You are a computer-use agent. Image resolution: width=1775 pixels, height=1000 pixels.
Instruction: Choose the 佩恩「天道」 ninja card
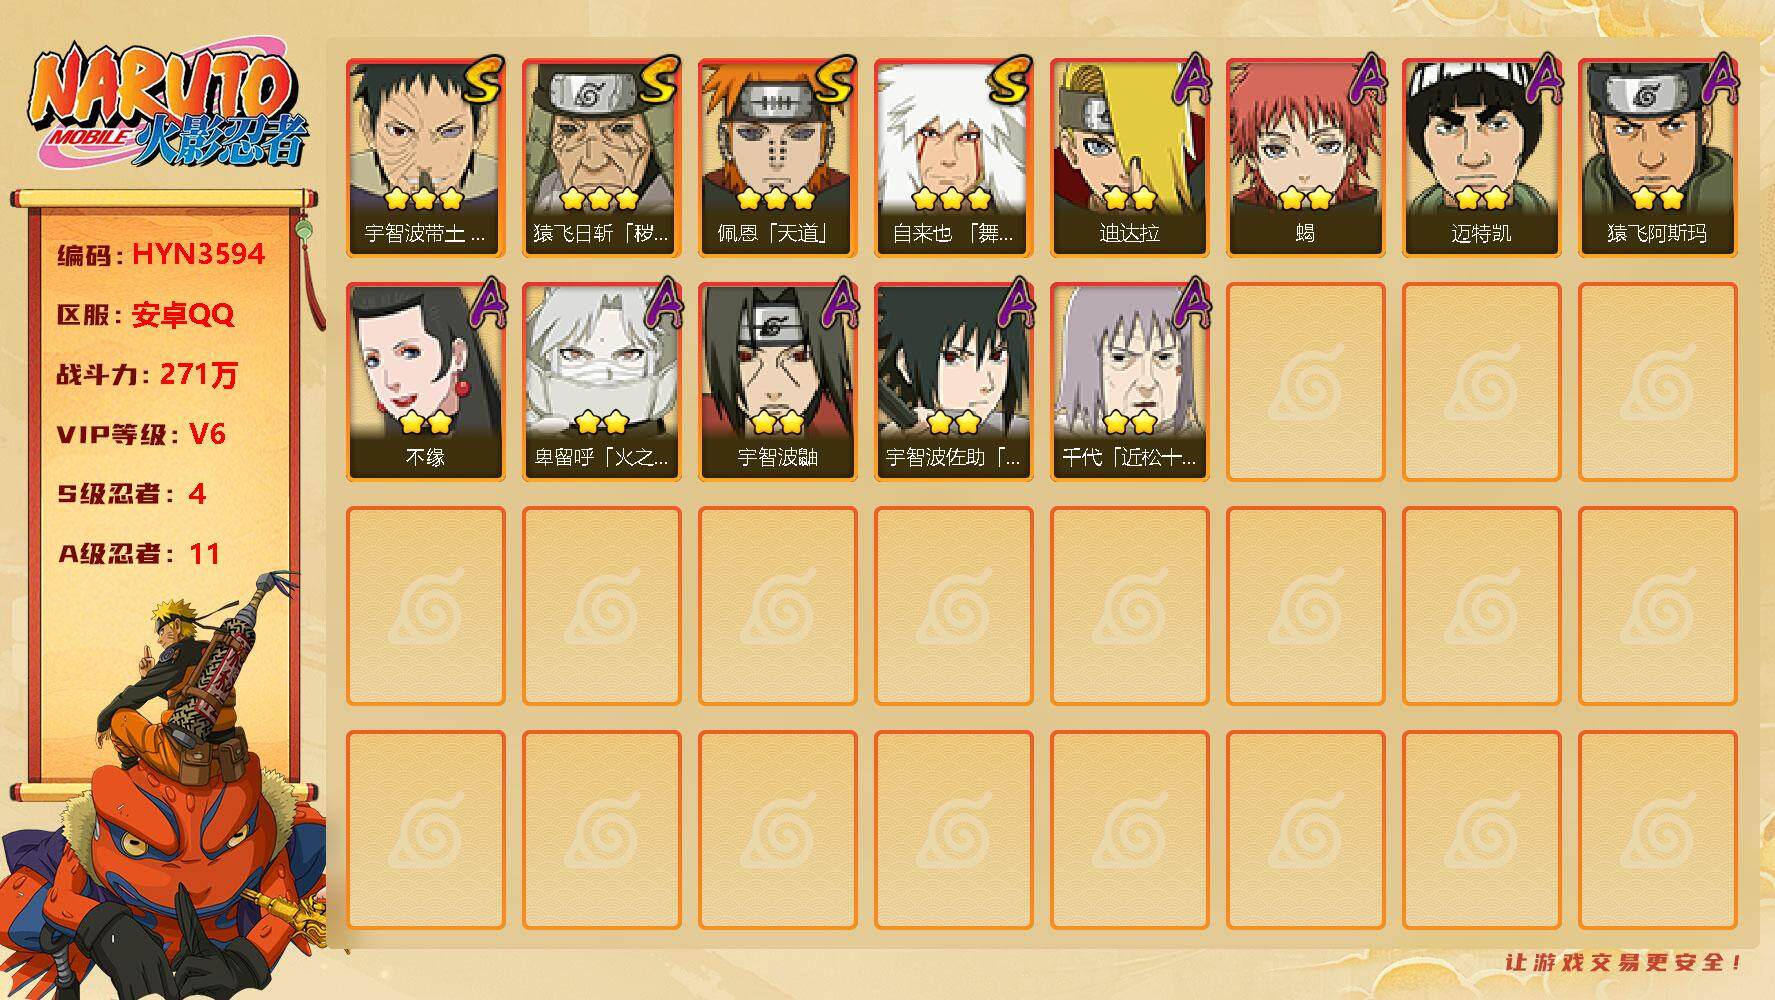pyautogui.click(x=778, y=158)
